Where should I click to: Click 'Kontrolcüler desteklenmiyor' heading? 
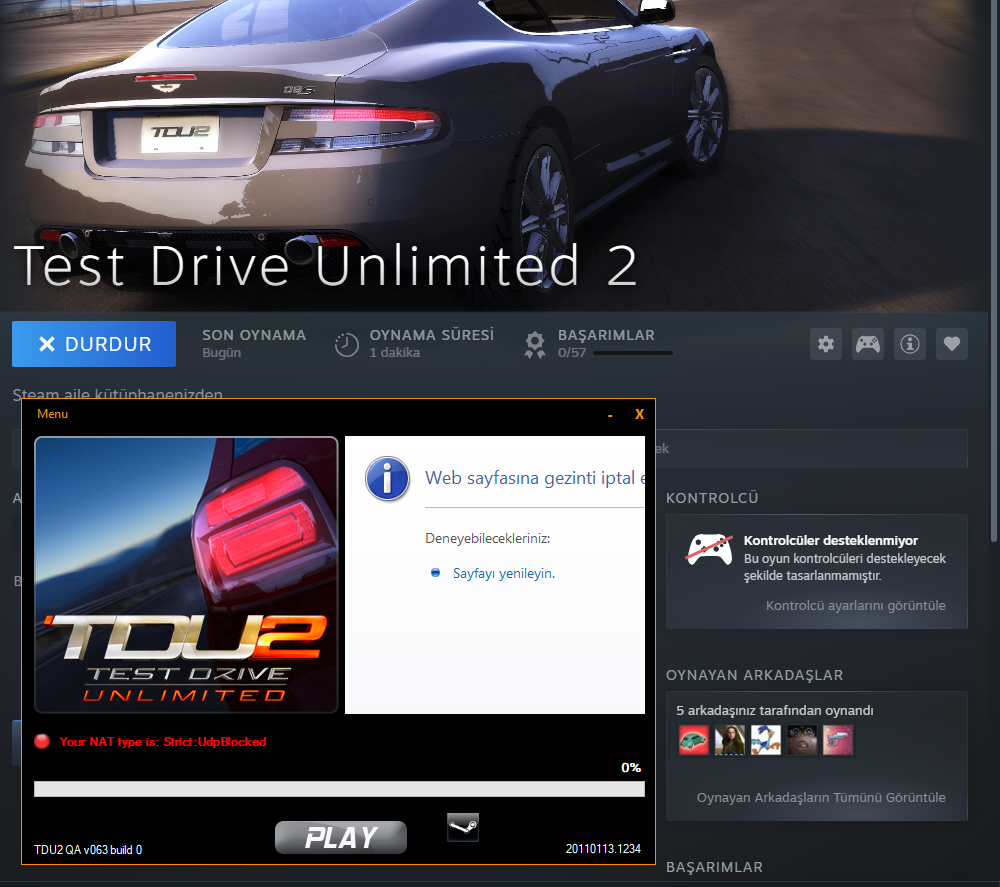pos(830,540)
